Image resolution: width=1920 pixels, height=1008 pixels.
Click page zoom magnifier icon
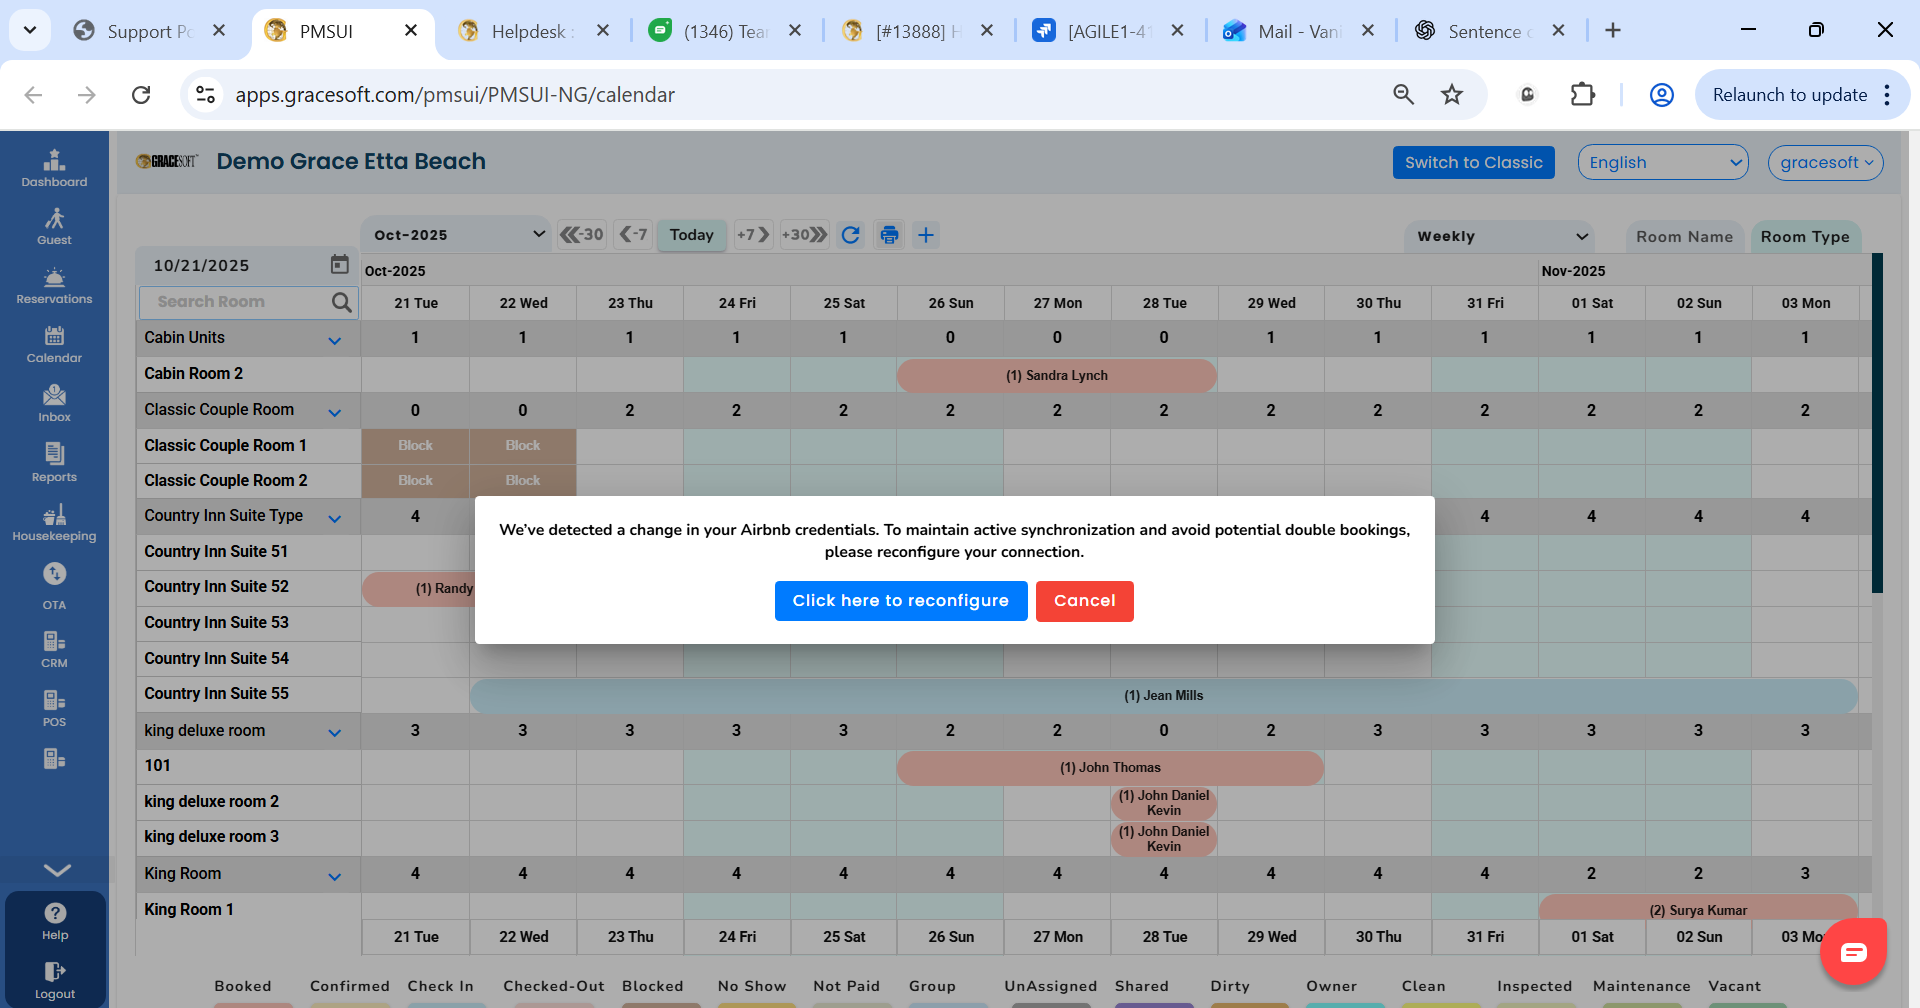pyautogui.click(x=1404, y=95)
